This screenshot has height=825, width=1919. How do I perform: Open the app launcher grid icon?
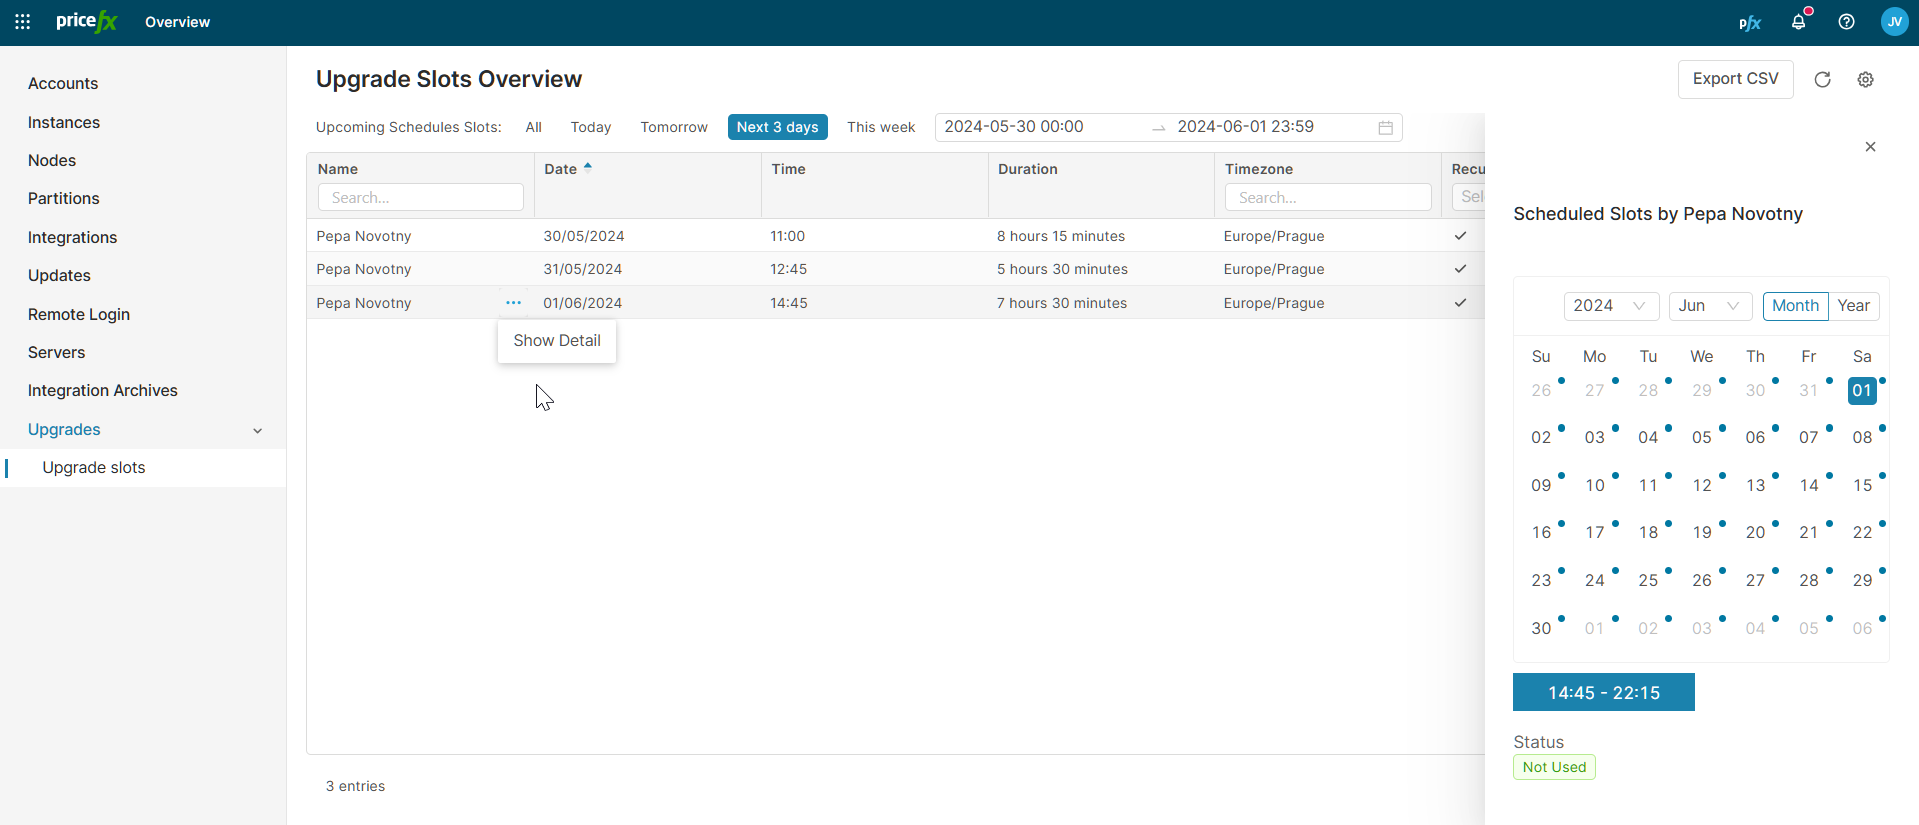pyautogui.click(x=22, y=22)
